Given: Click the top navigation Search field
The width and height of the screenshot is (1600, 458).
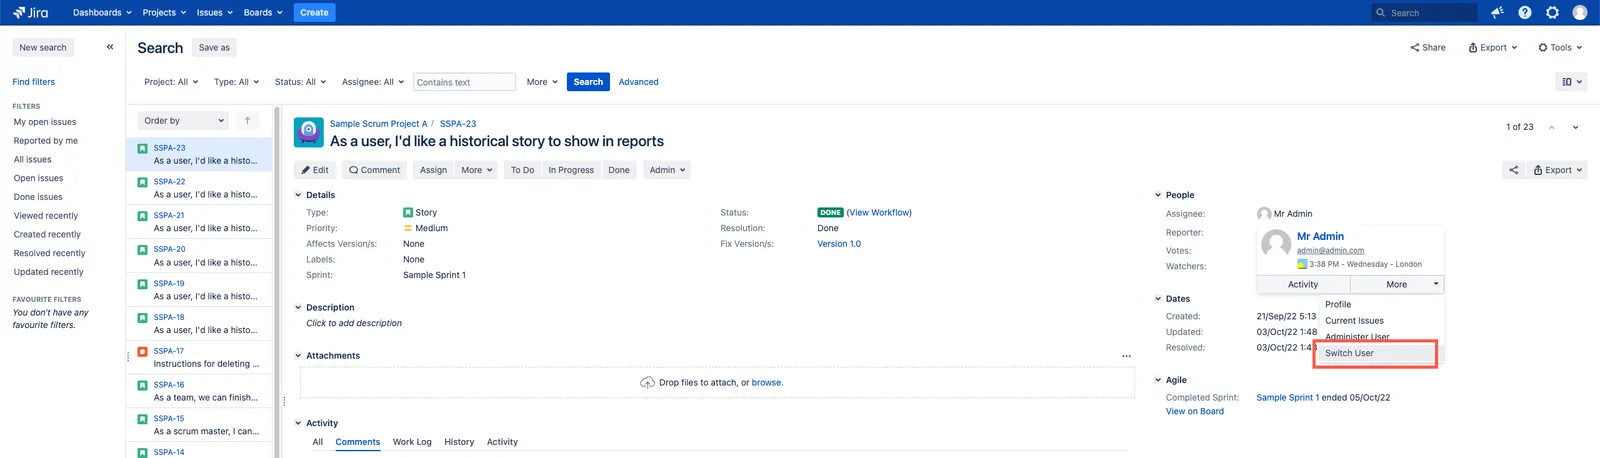Looking at the screenshot, I should 1424,12.
